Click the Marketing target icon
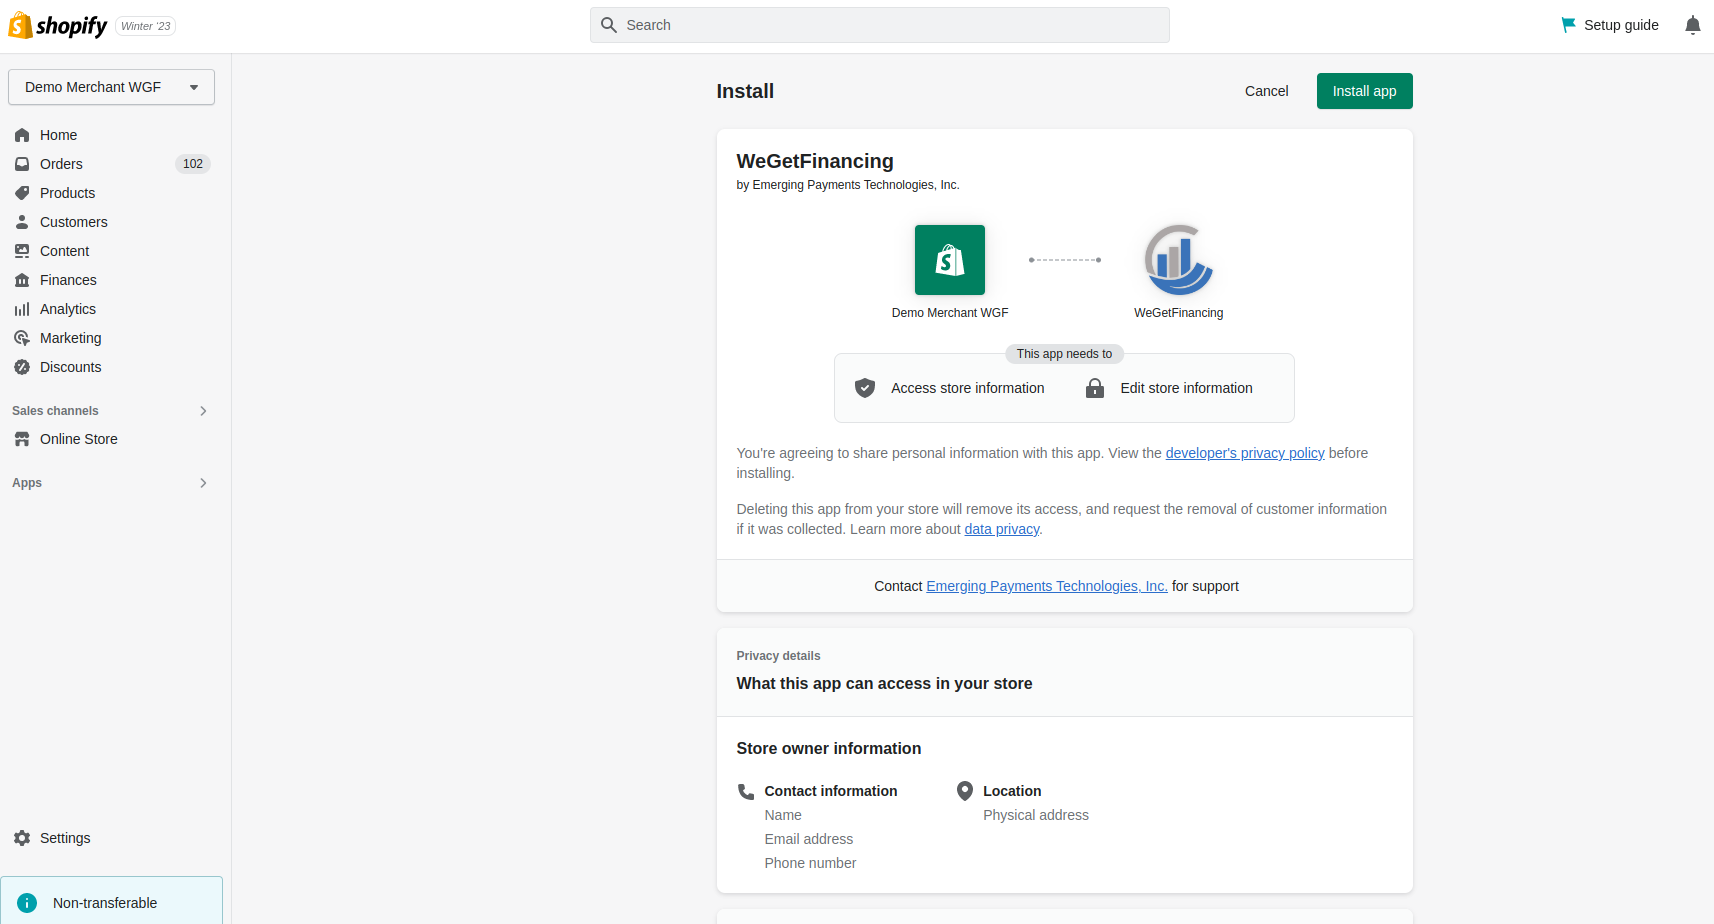Viewport: 1714px width, 924px height. click(22, 338)
